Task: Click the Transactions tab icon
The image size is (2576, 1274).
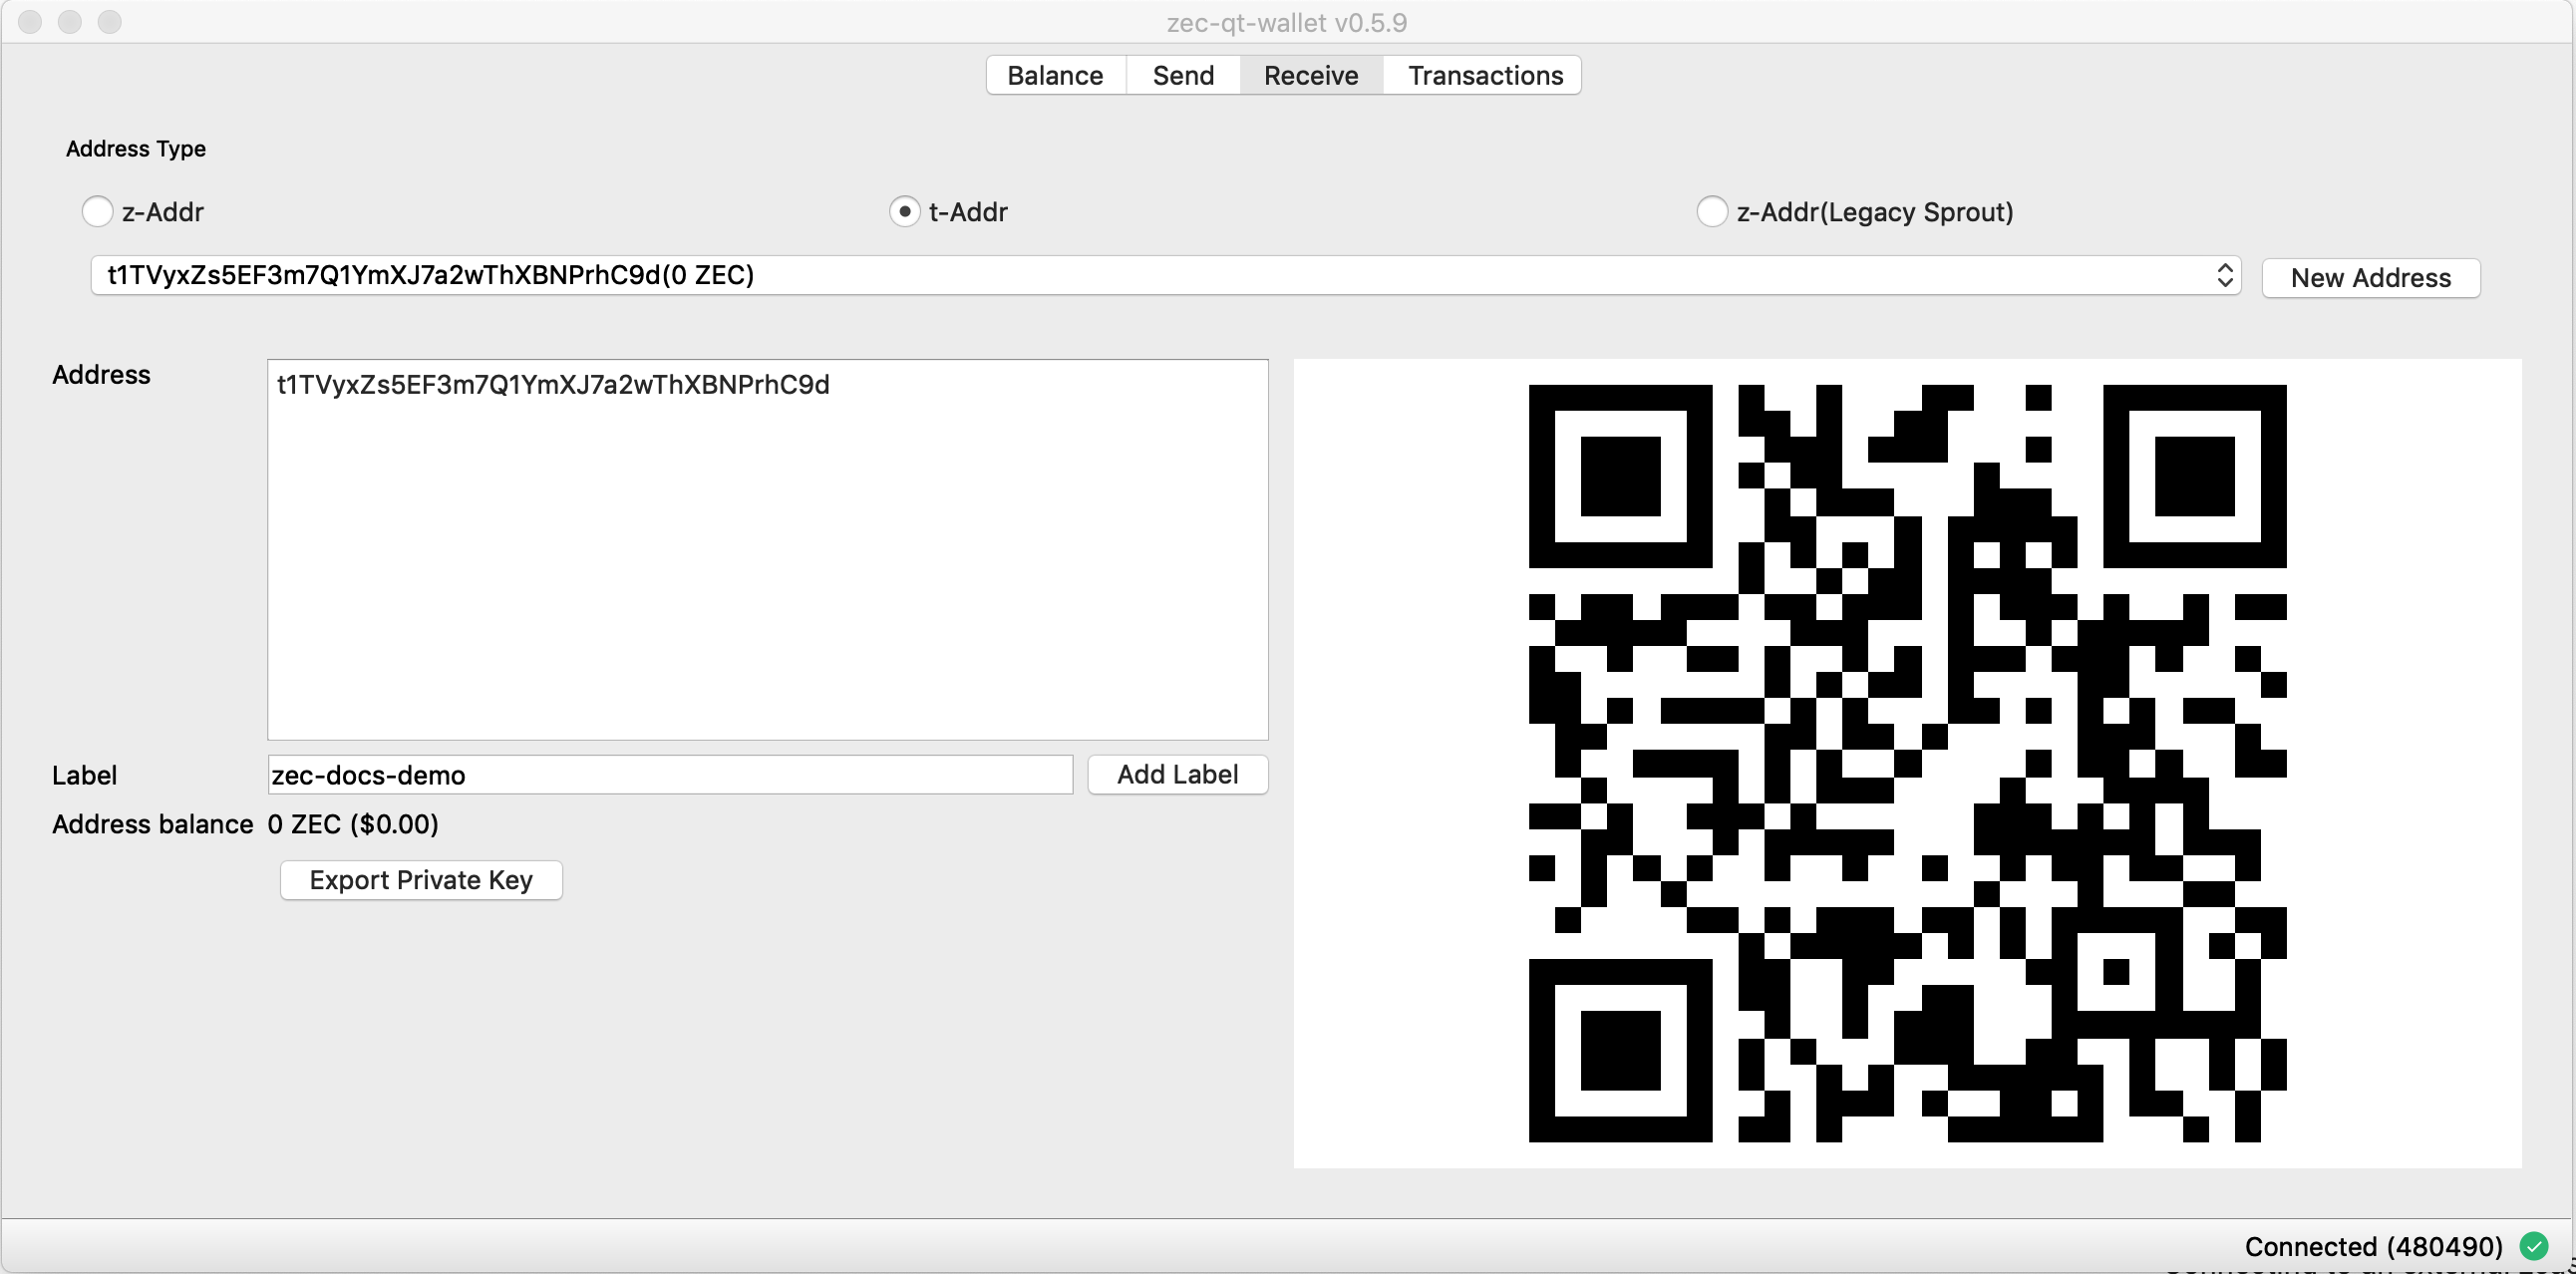Action: click(x=1485, y=74)
